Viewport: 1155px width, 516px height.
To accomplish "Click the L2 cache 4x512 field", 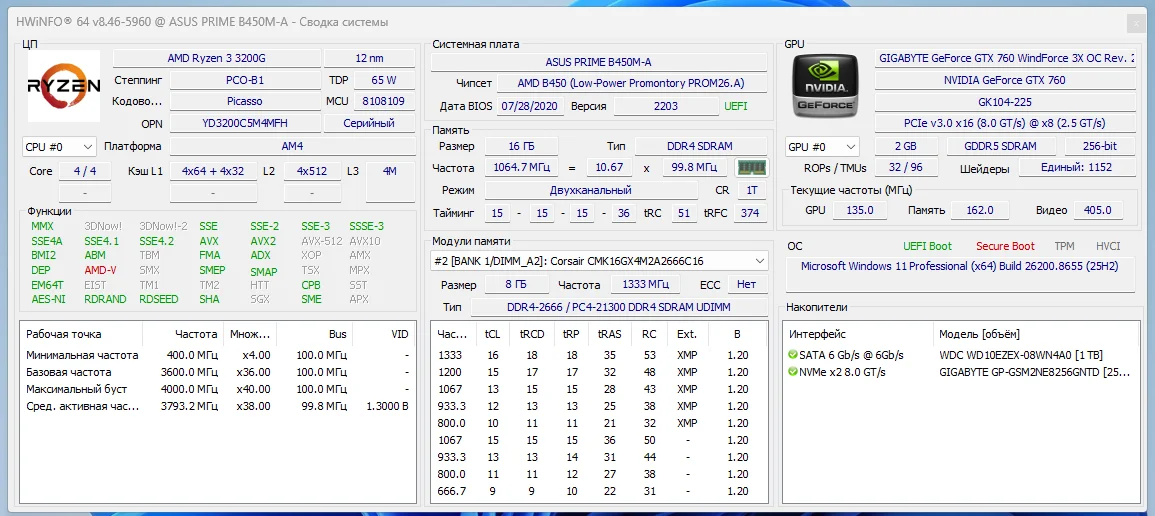I will point(312,171).
